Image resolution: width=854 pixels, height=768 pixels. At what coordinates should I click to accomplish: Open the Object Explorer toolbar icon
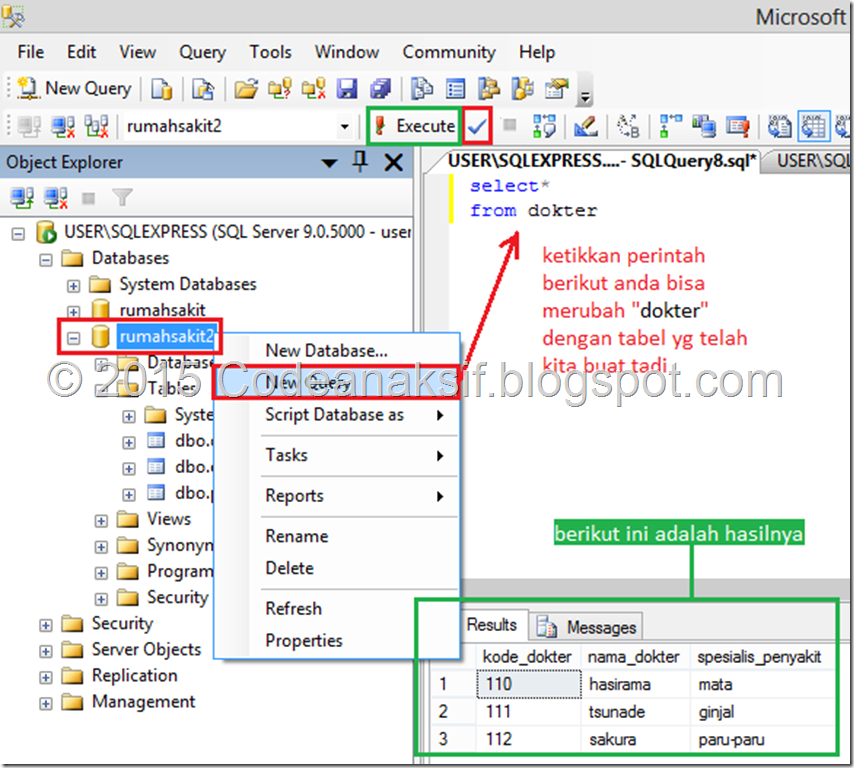[x=489, y=89]
